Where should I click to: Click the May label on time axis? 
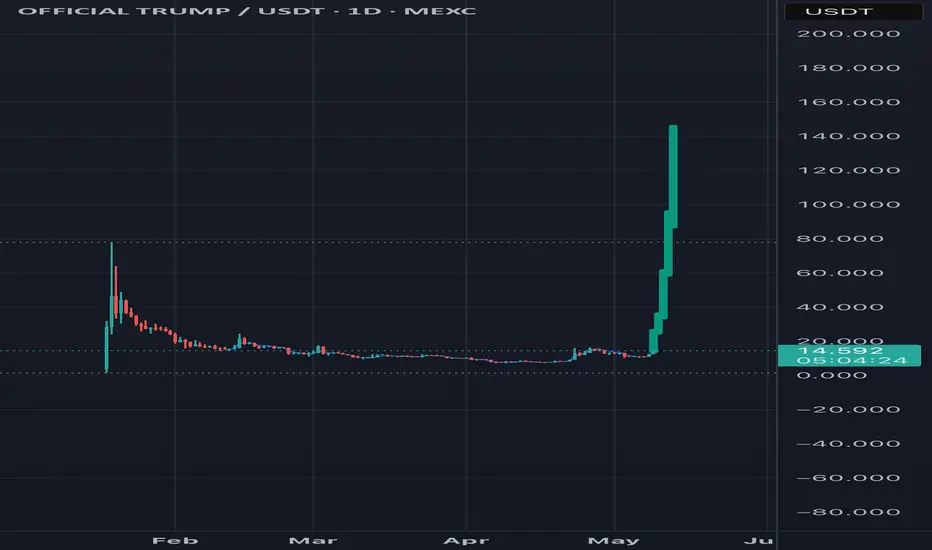coord(613,540)
